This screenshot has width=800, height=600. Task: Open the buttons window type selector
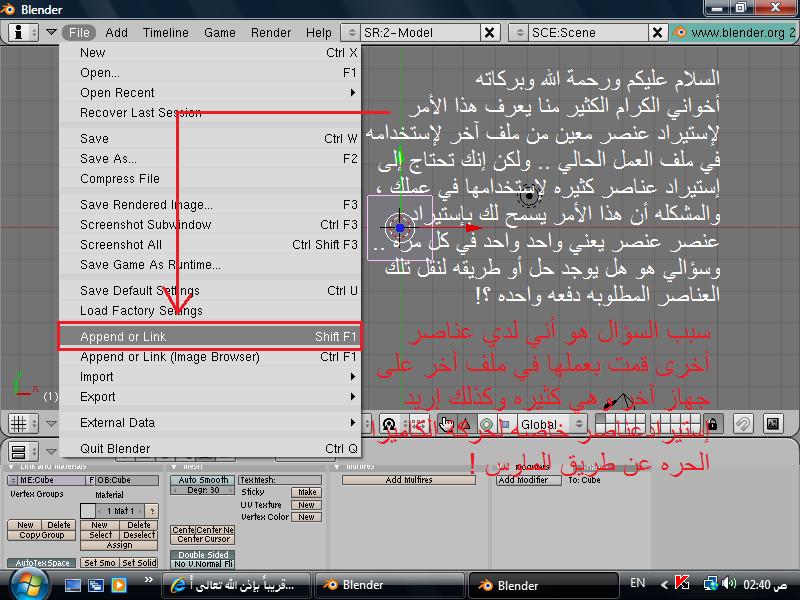point(22,452)
